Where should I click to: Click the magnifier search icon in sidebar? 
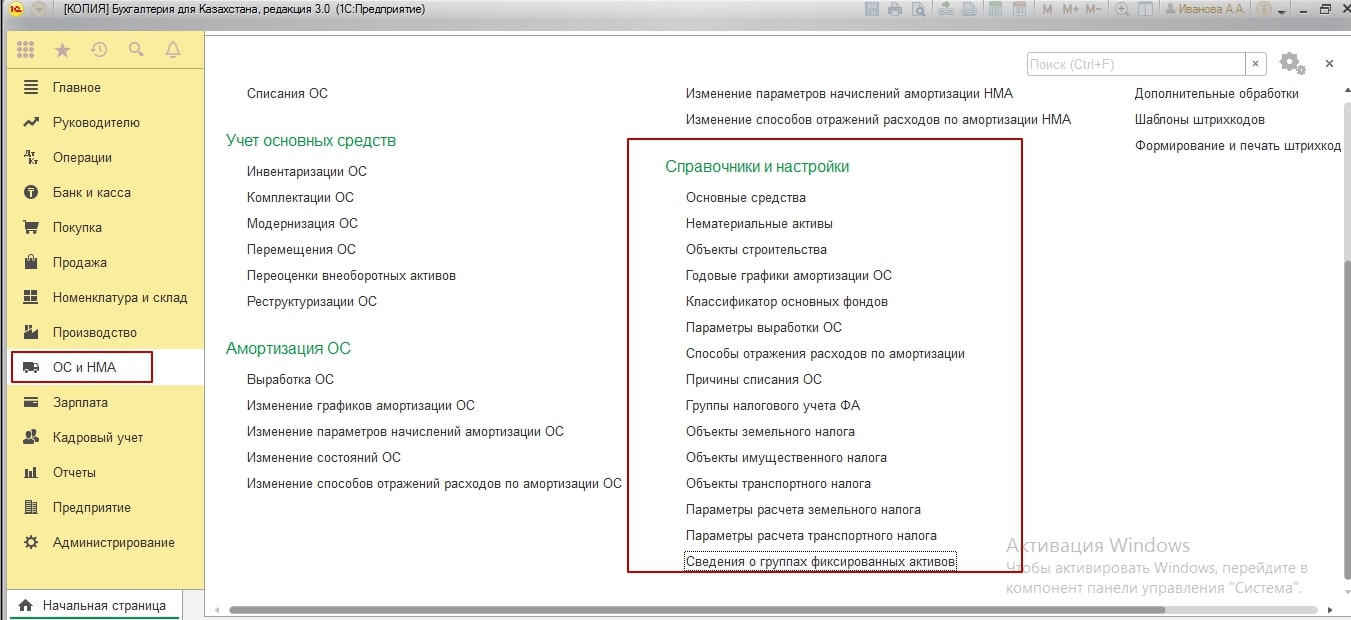(x=136, y=50)
